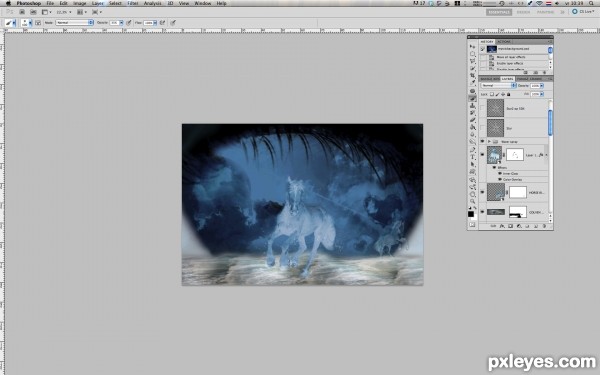Select the Gradient tool
The image size is (600, 375).
[x=473, y=127]
